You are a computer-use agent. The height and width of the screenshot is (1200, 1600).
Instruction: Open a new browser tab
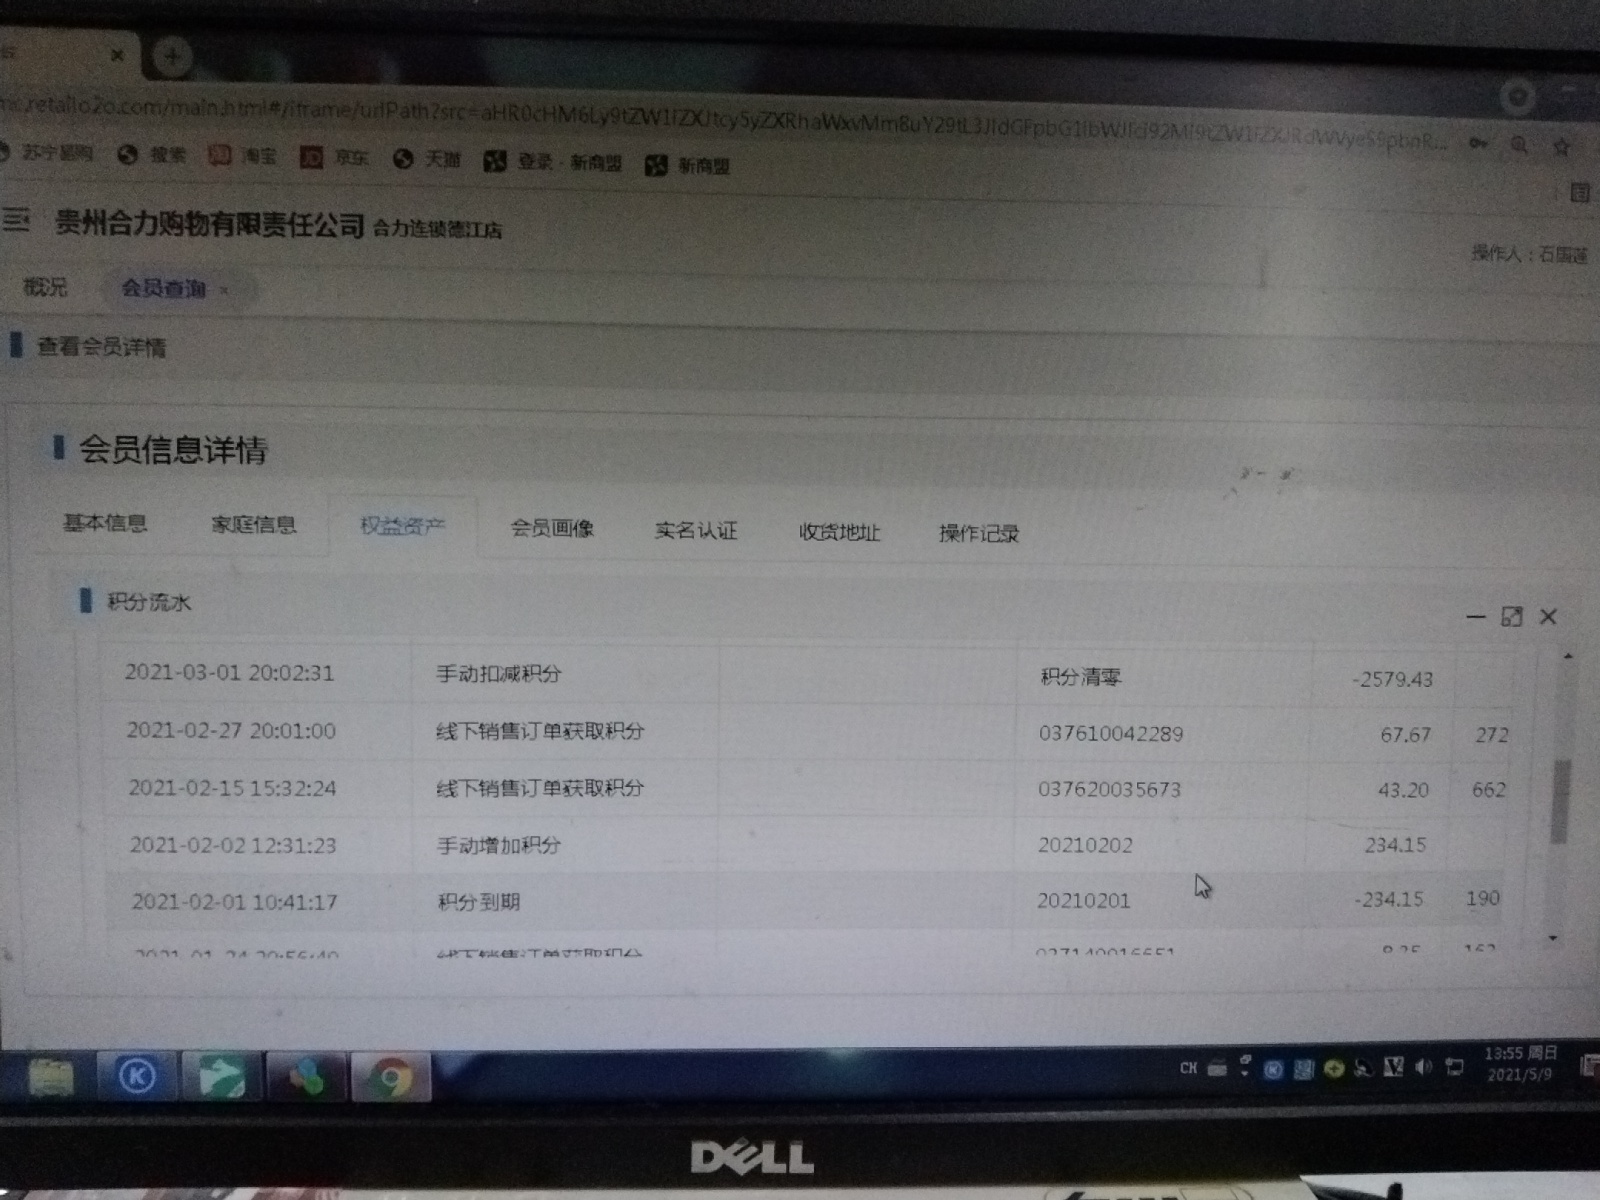pos(171,56)
